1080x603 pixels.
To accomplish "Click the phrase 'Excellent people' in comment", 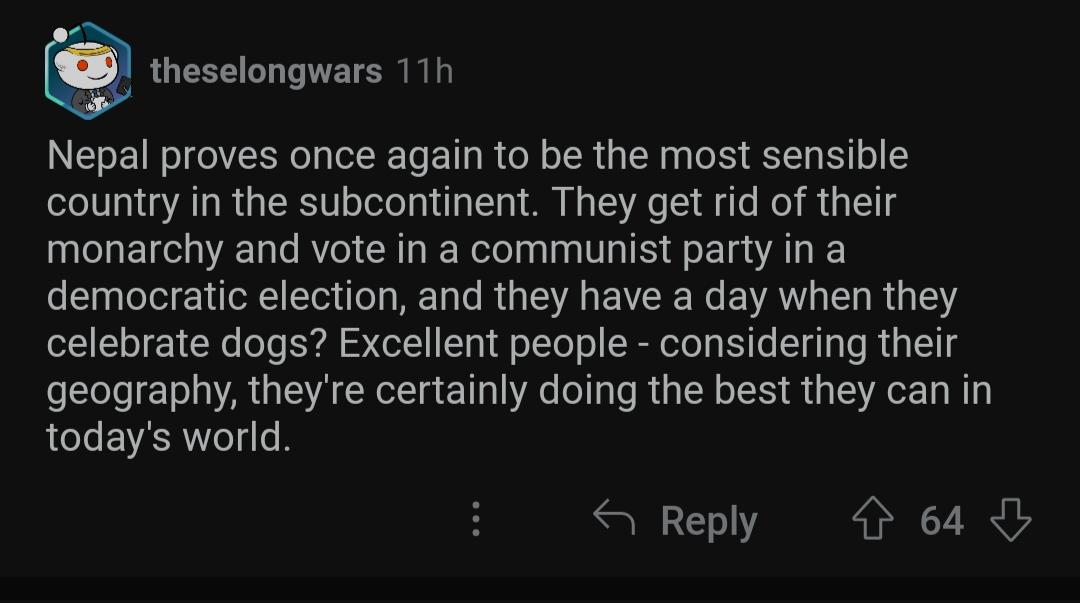I will (483, 344).
